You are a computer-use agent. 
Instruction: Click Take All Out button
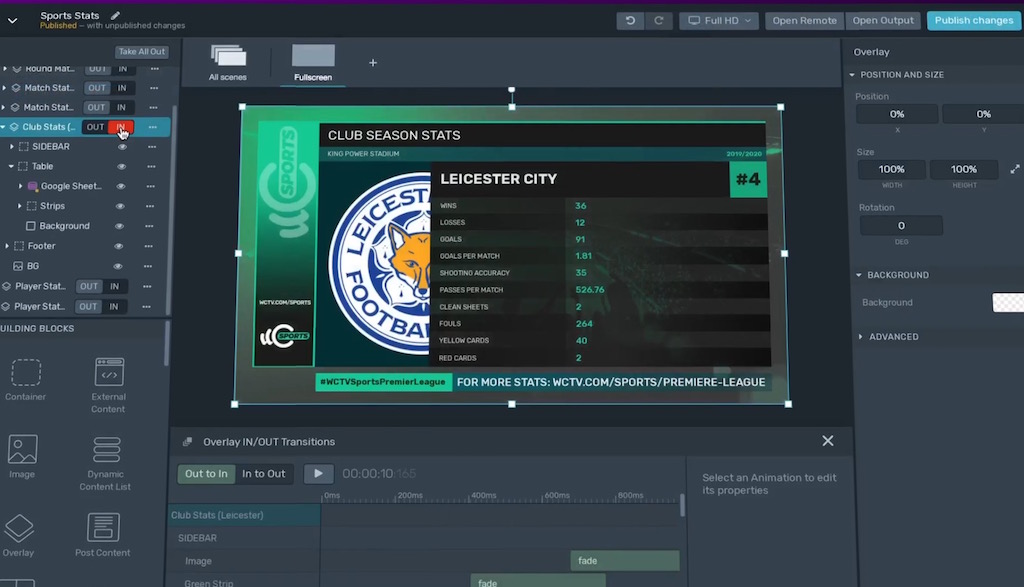142,52
